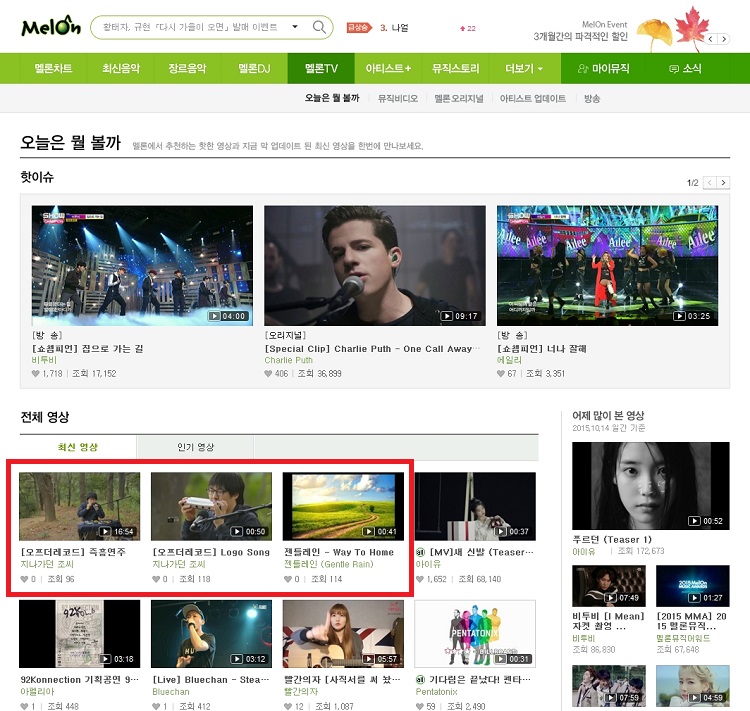
Task: Play 비투비 I Mean 자켓 촬영 thumbnail
Action: (609, 586)
